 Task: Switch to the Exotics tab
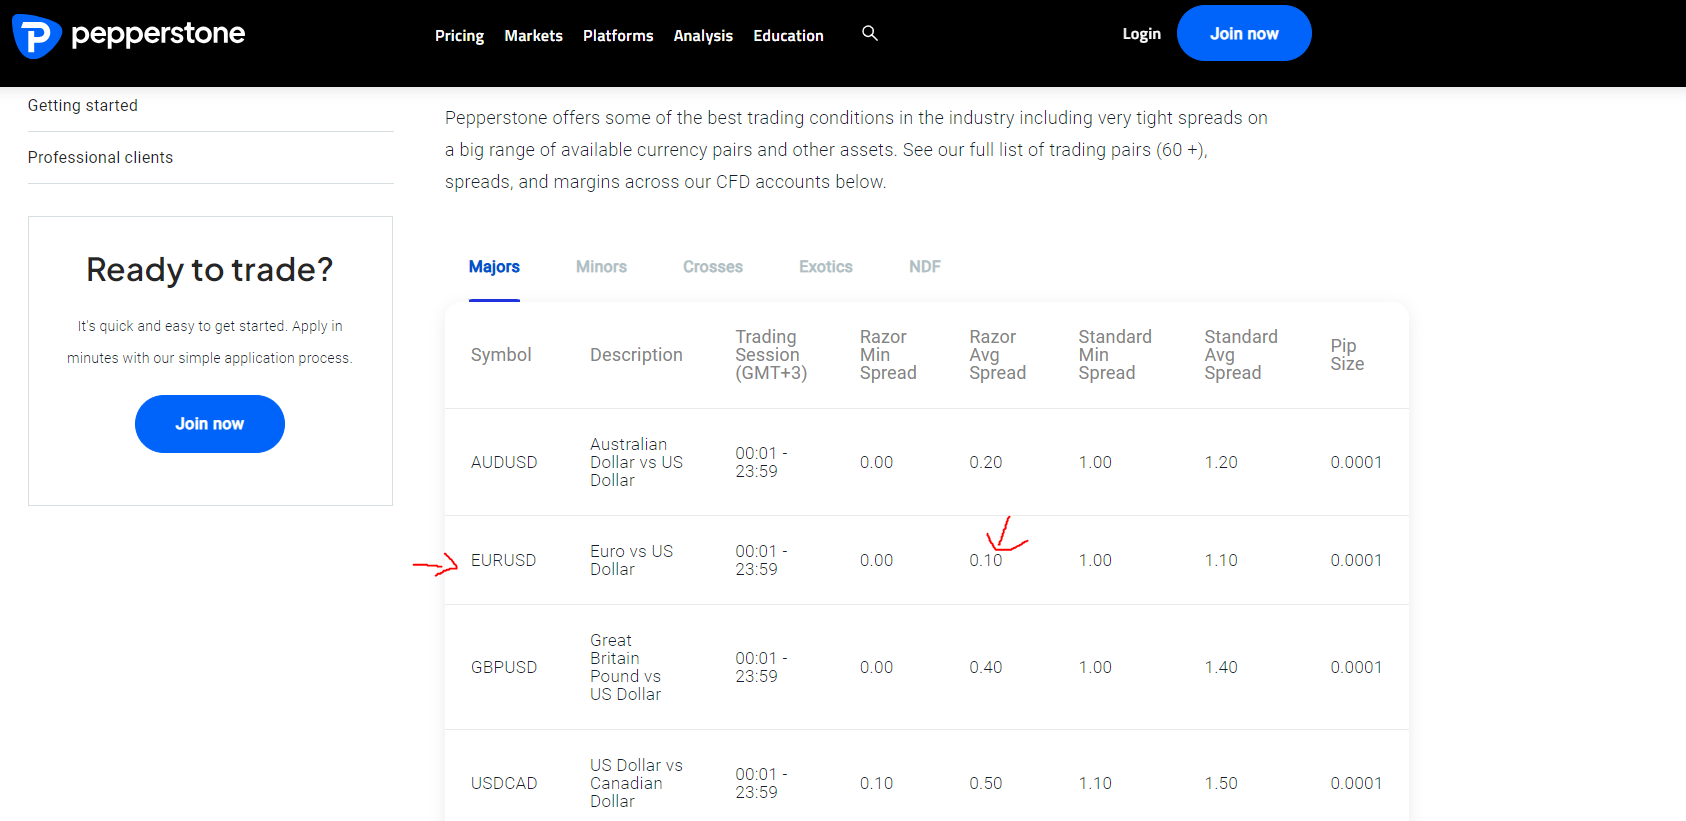826,267
